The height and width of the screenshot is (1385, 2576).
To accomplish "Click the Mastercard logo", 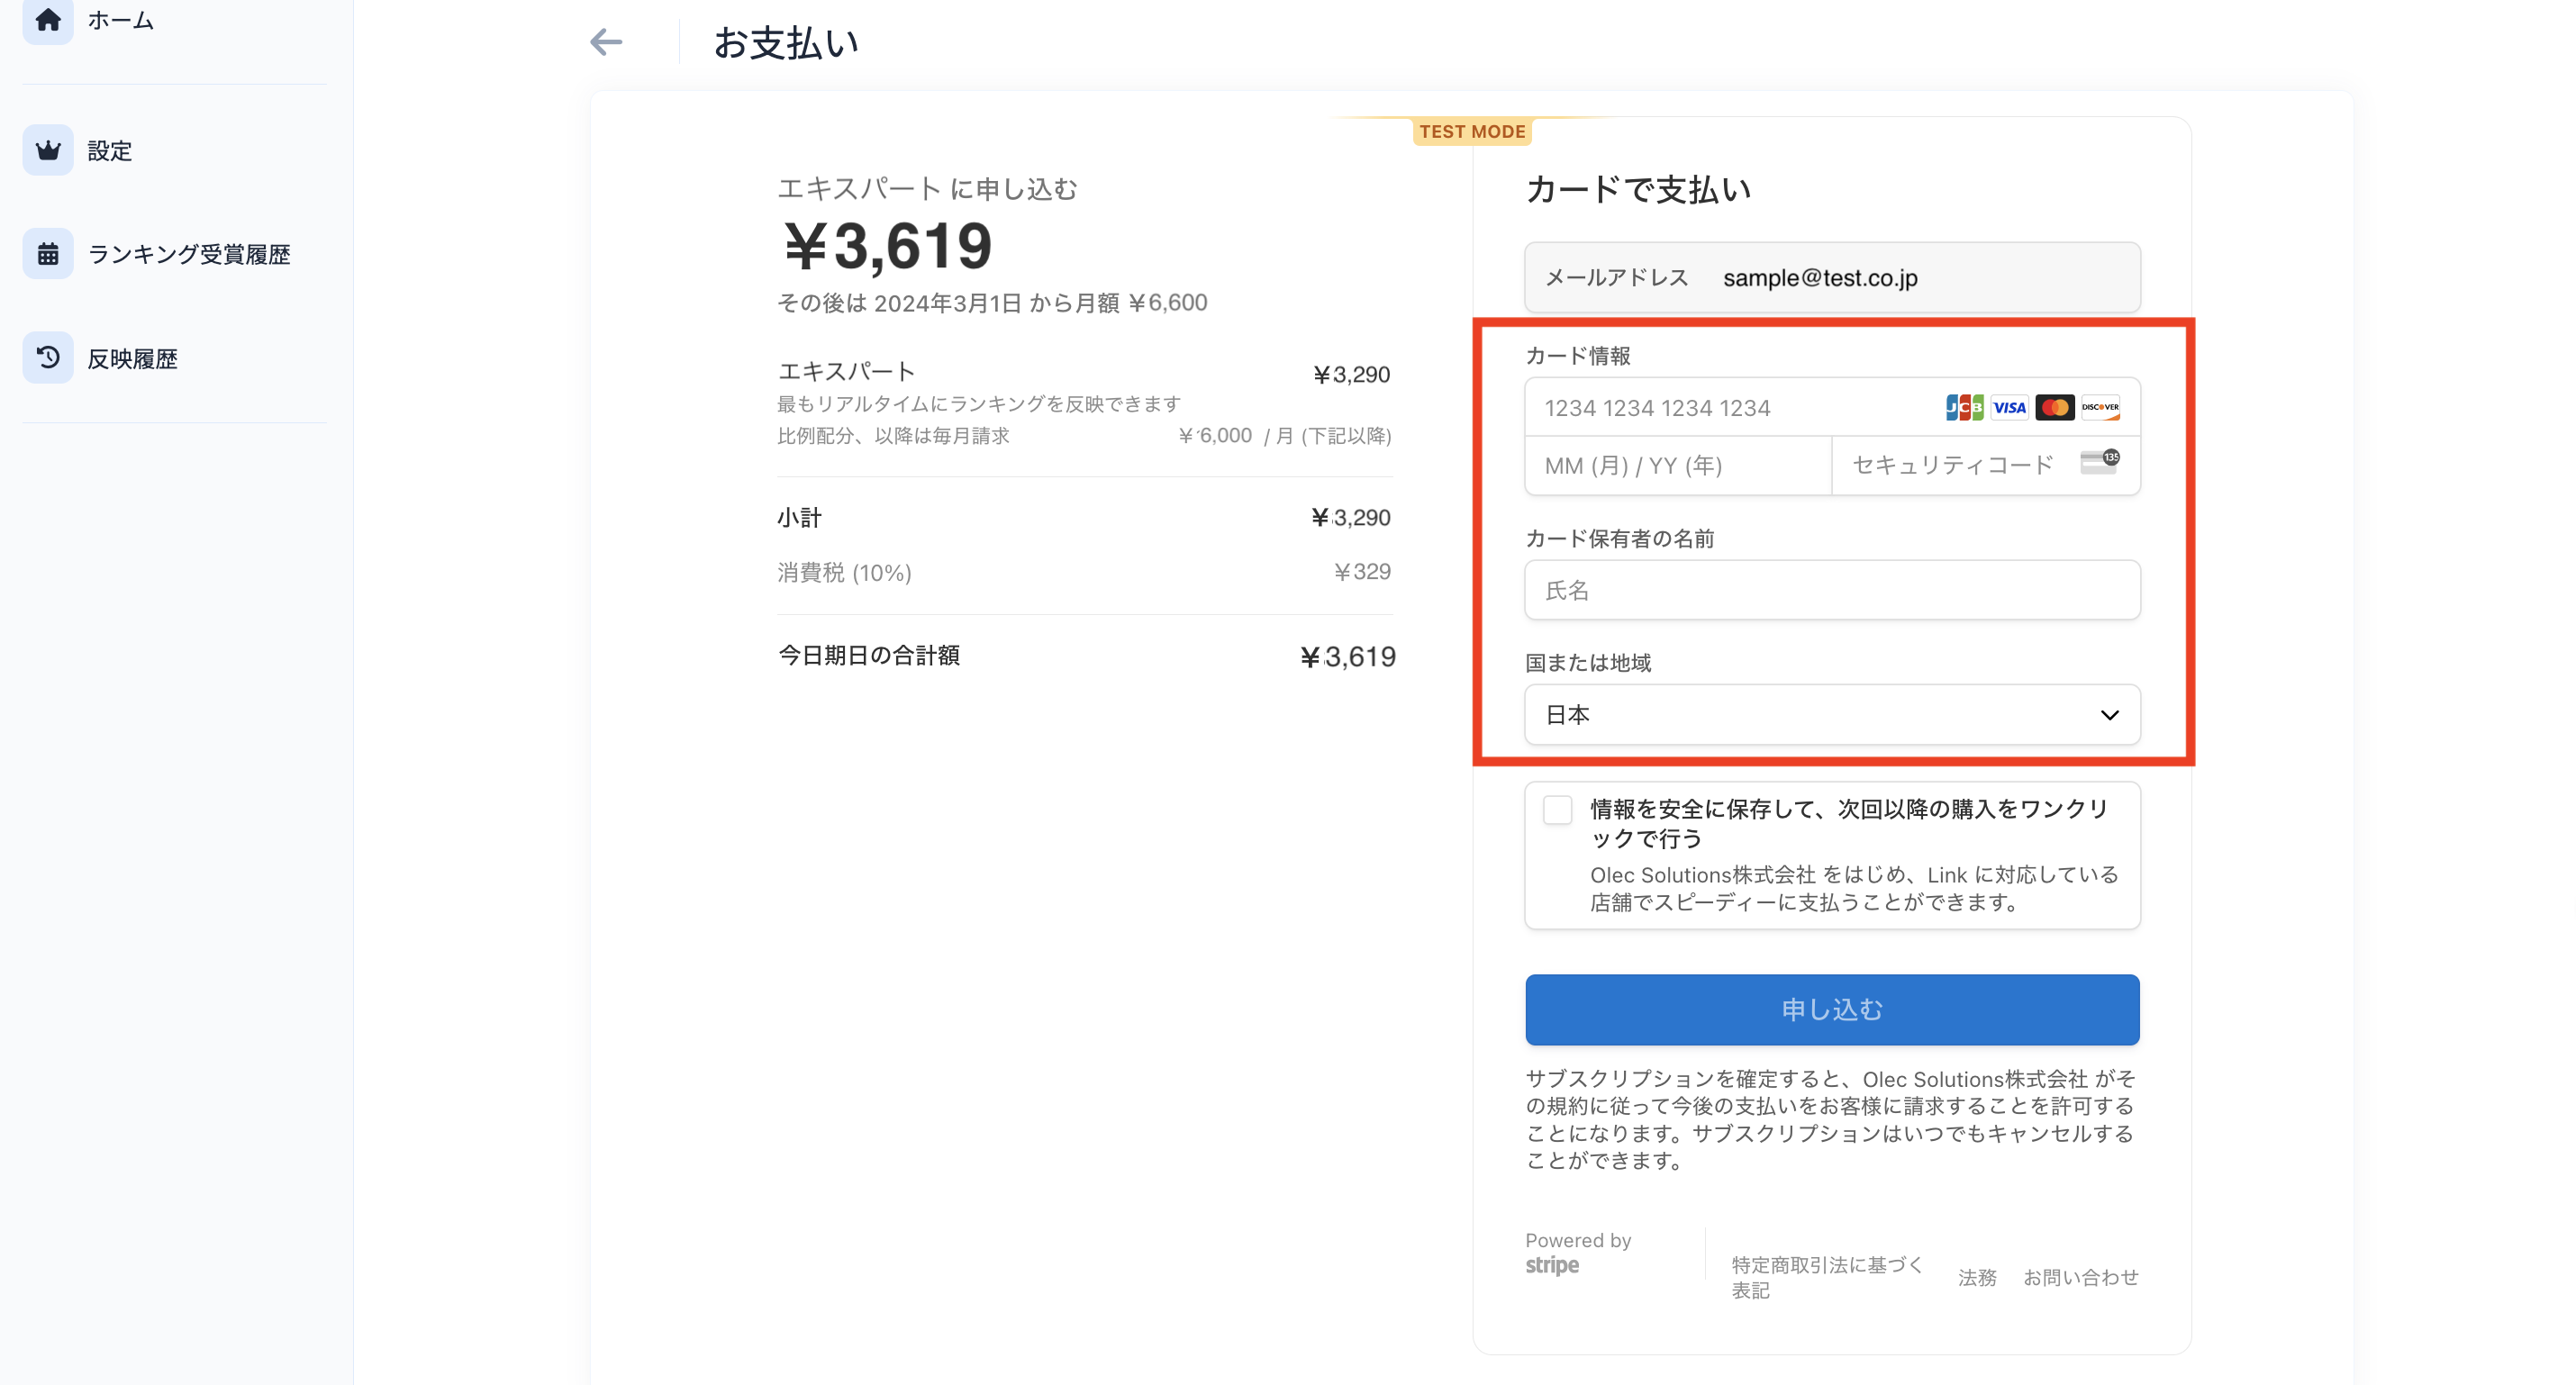I will pos(2055,407).
